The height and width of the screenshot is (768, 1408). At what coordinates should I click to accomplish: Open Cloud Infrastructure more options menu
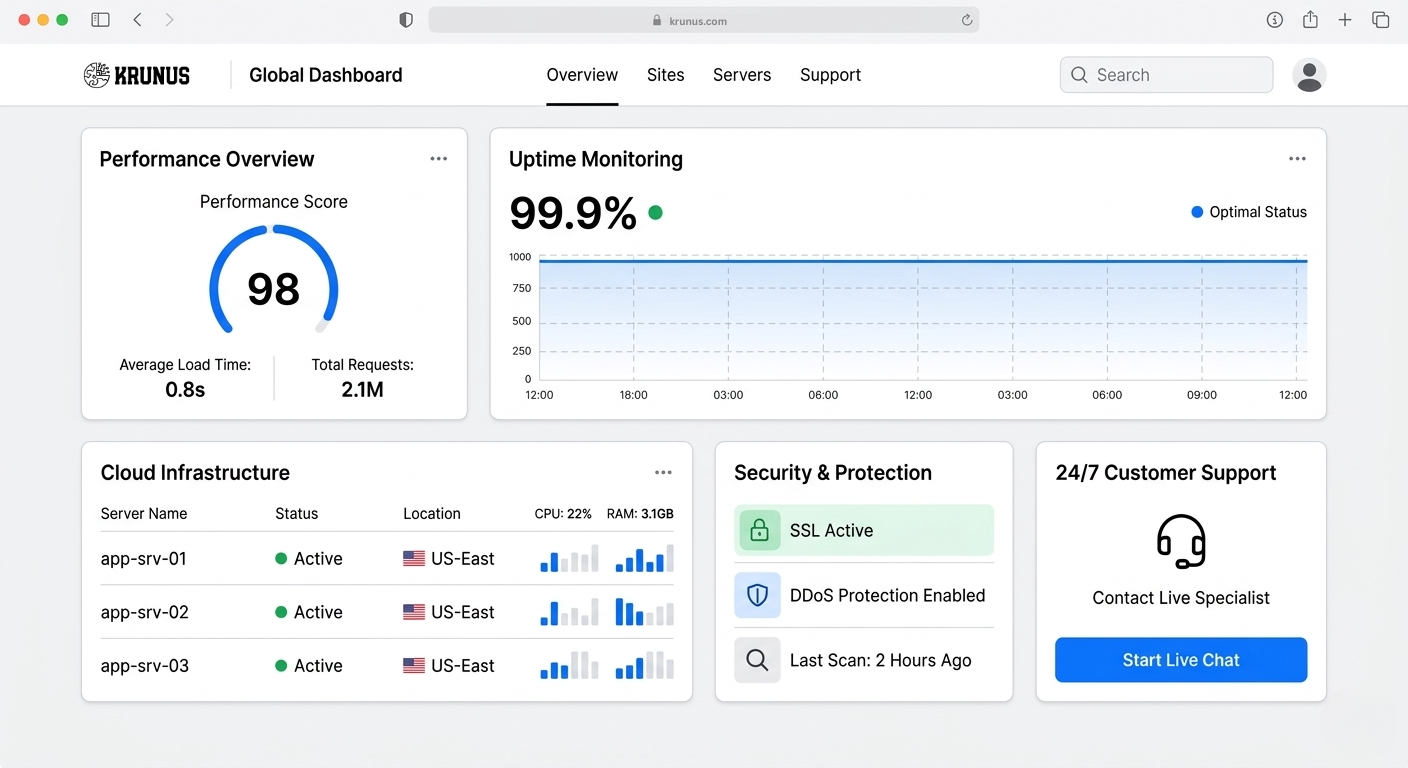663,473
